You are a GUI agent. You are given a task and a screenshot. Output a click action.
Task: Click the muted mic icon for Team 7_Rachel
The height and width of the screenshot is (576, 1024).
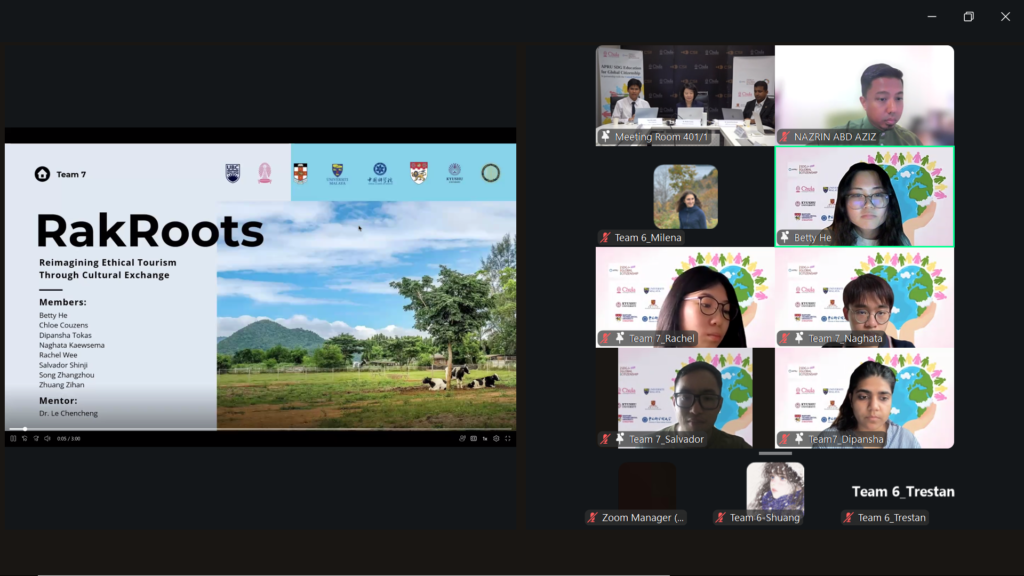pyautogui.click(x=605, y=338)
